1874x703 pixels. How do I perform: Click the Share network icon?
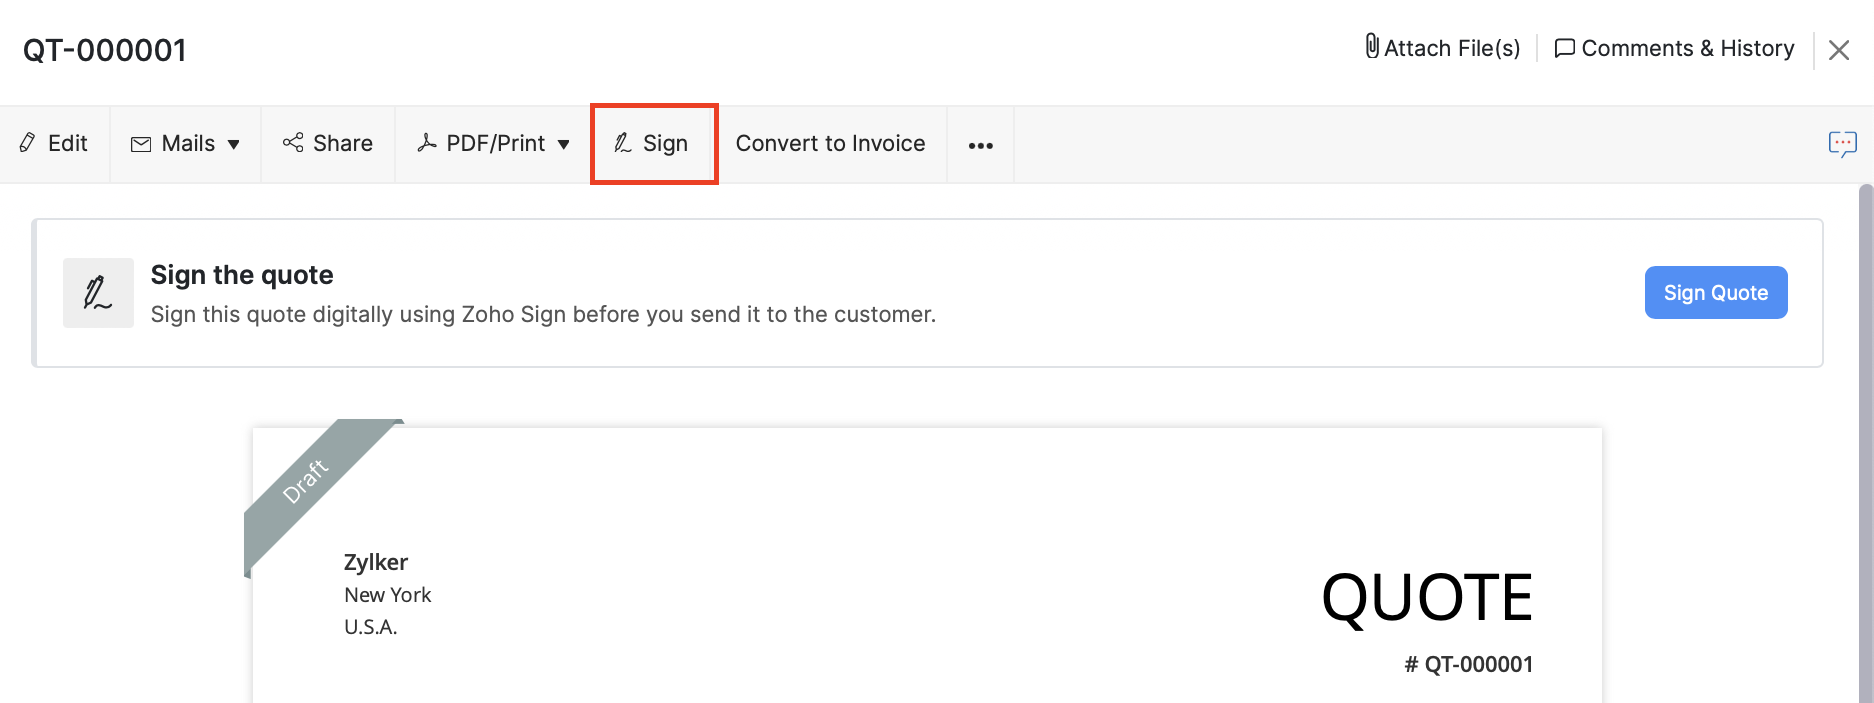click(293, 143)
